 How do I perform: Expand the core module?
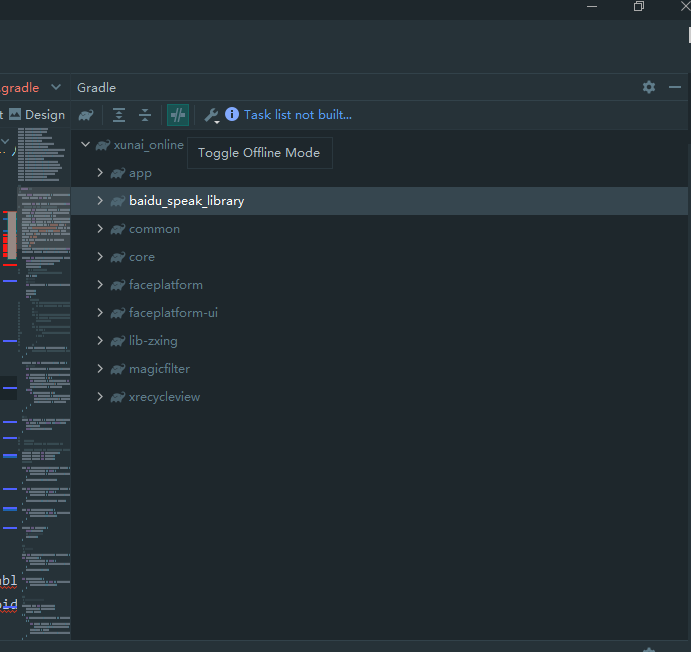[100, 257]
